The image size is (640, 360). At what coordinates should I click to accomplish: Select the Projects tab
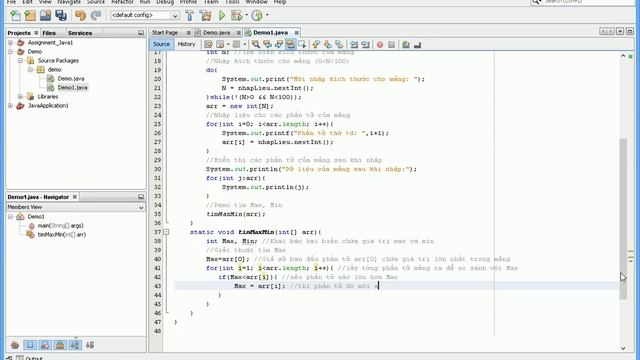point(19,33)
